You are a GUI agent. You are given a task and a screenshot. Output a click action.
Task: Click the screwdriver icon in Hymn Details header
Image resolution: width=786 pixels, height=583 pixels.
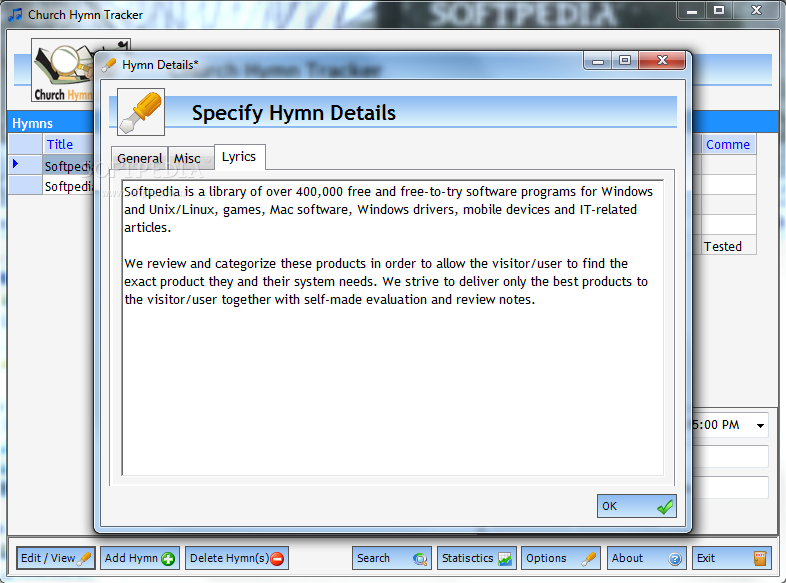tap(141, 112)
